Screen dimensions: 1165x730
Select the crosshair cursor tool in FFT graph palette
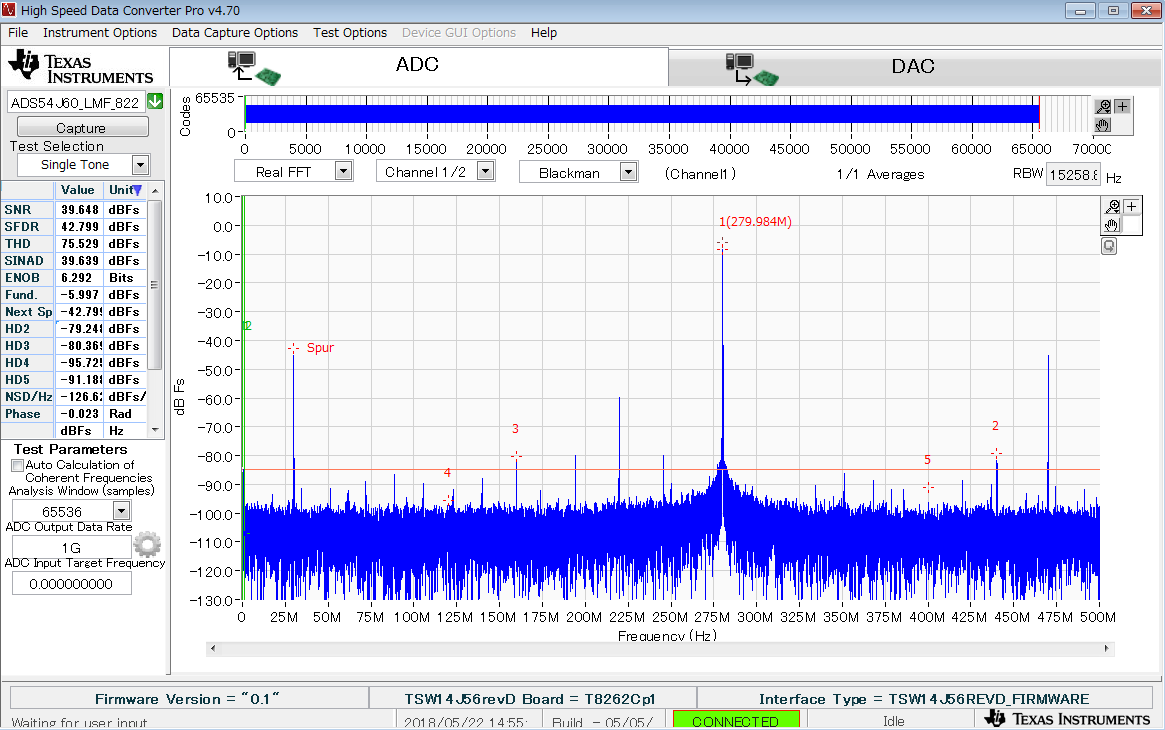pos(1131,206)
